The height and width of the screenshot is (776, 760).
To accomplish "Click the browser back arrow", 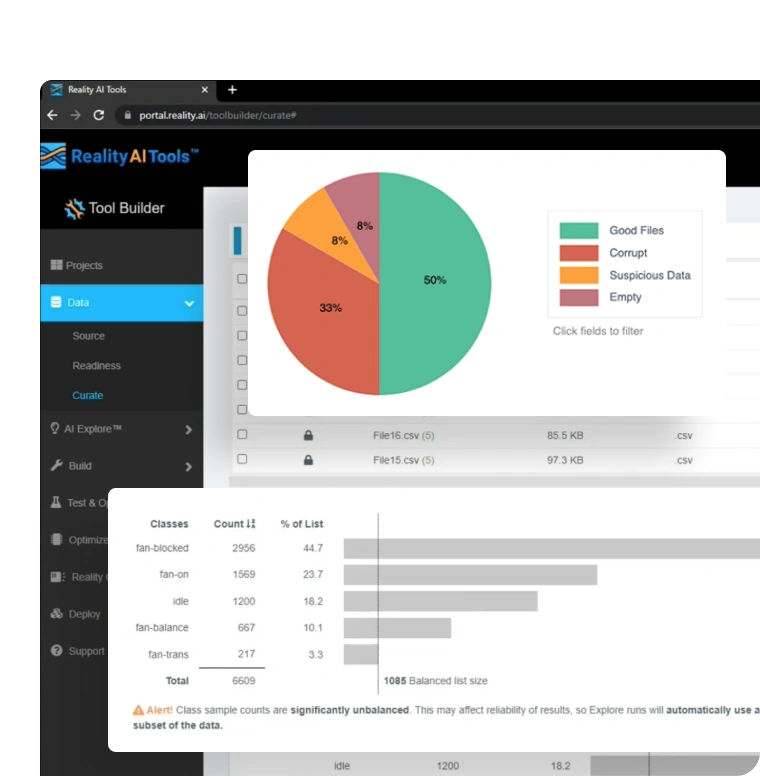I will [x=52, y=115].
